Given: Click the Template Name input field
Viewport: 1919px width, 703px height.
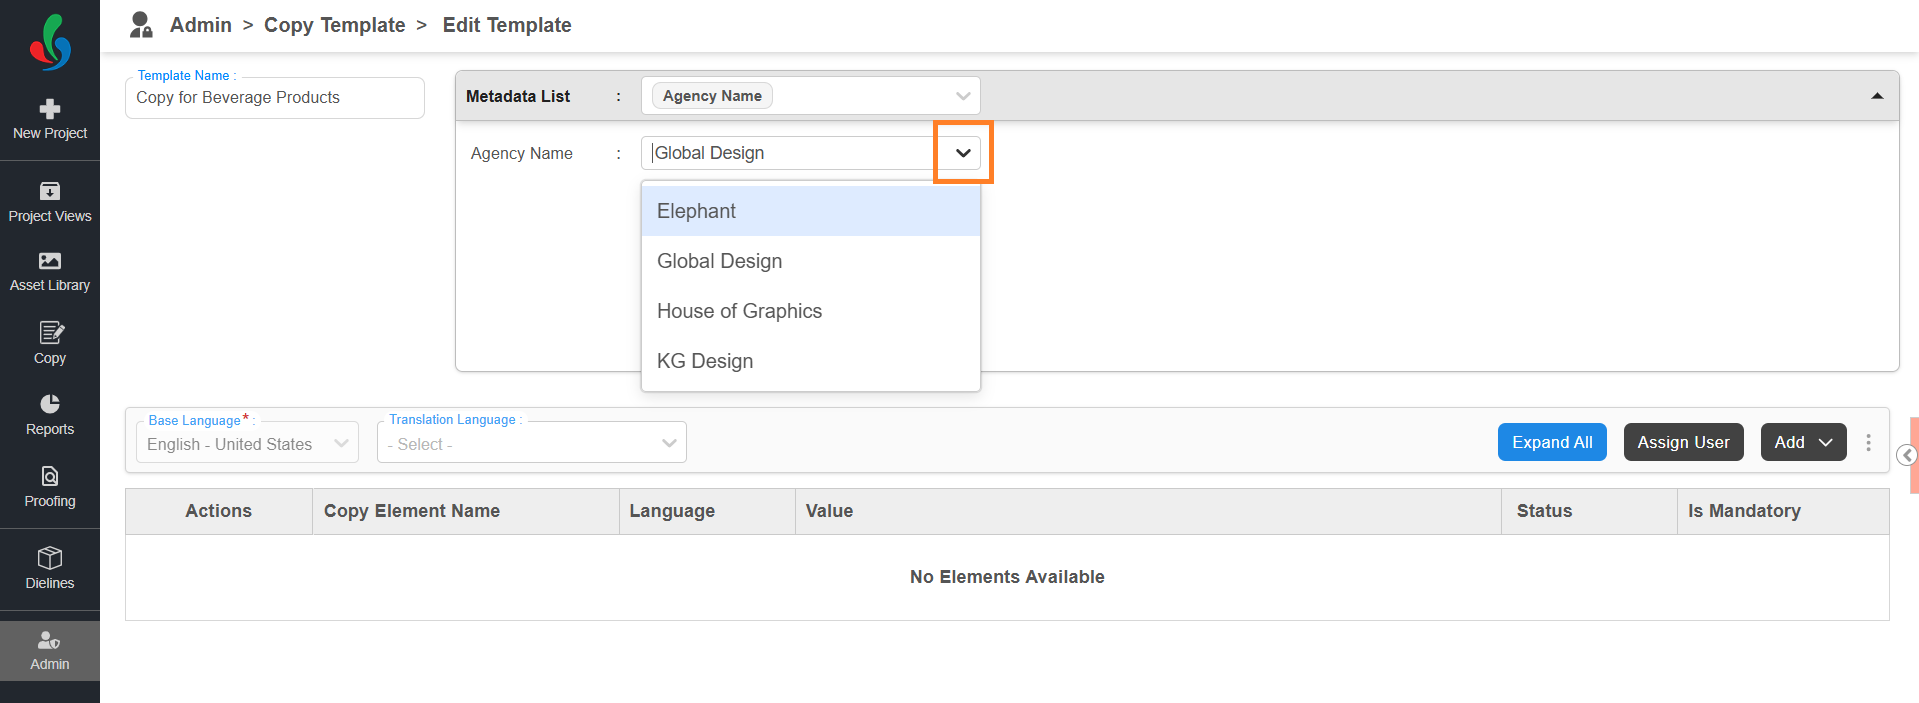Looking at the screenshot, I should tap(275, 98).
